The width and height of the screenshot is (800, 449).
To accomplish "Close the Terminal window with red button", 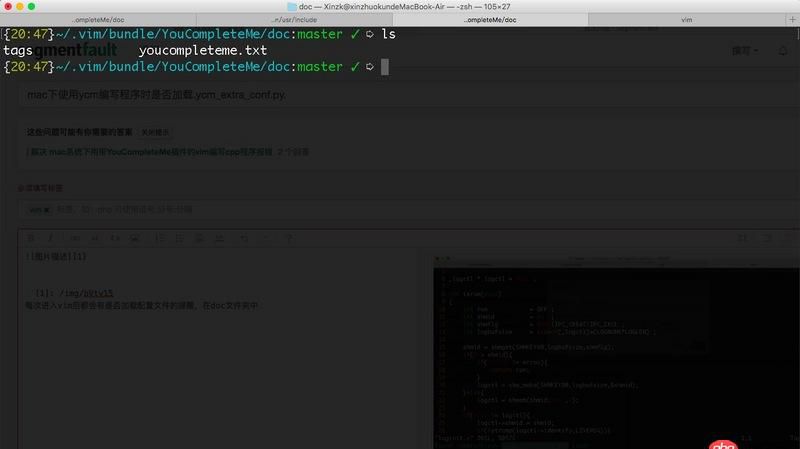I will 8,7.
